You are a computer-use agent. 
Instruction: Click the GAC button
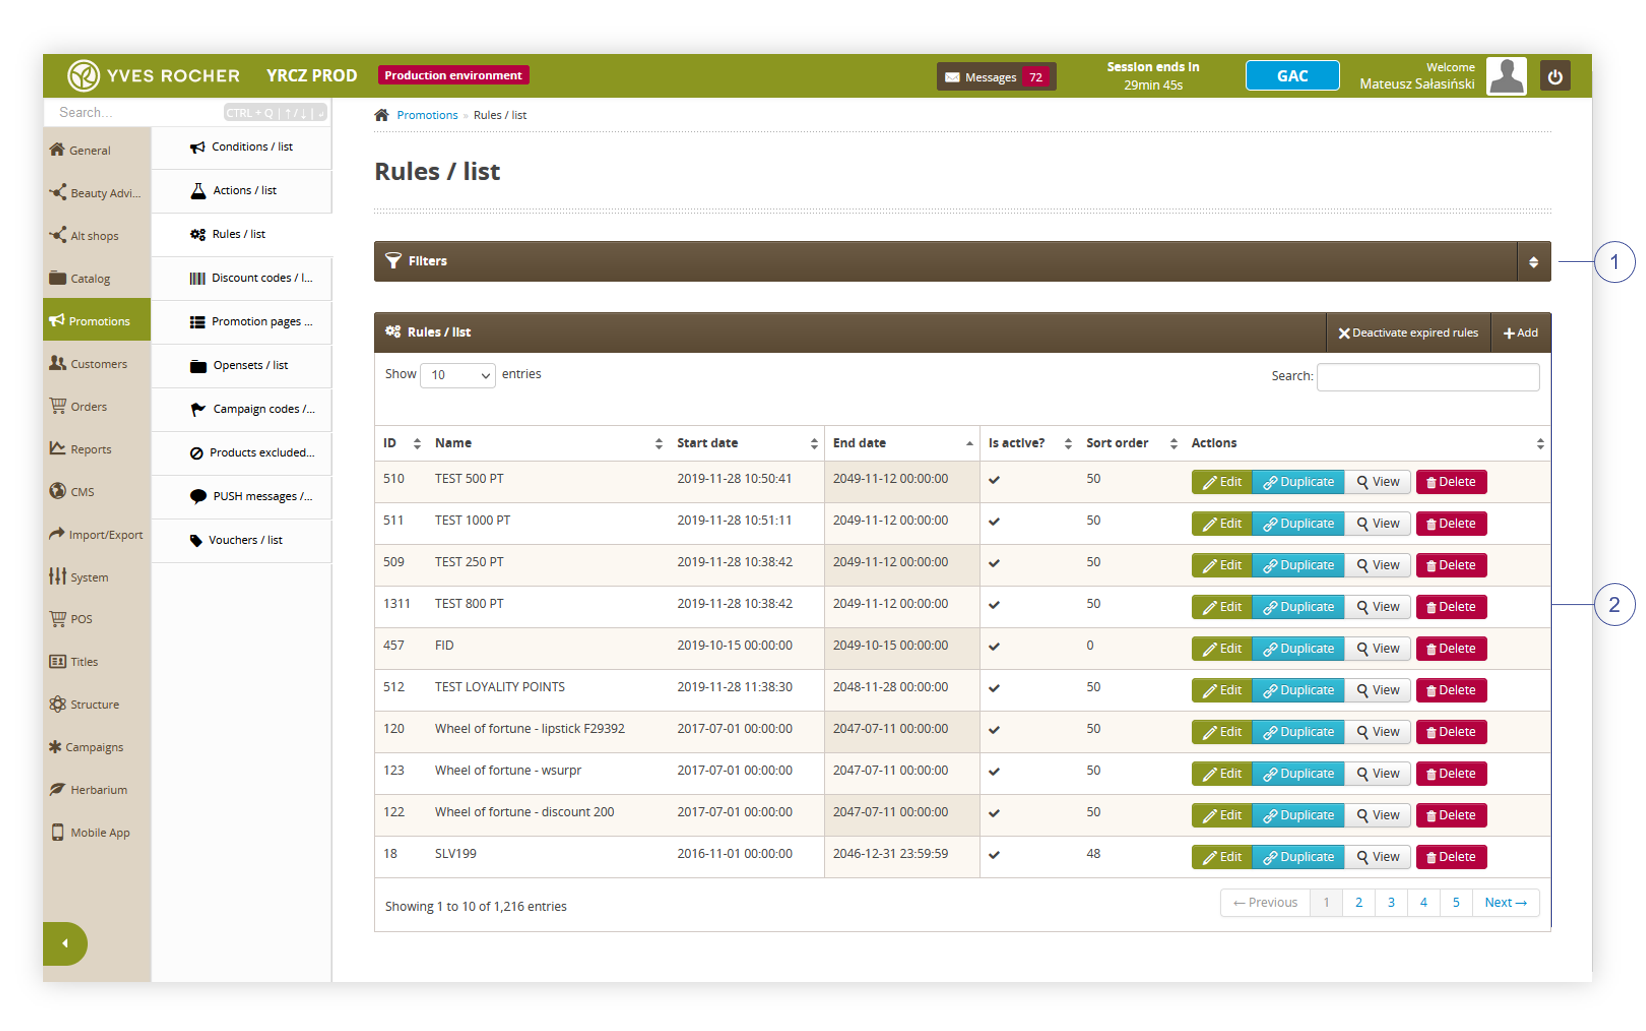pyautogui.click(x=1292, y=76)
